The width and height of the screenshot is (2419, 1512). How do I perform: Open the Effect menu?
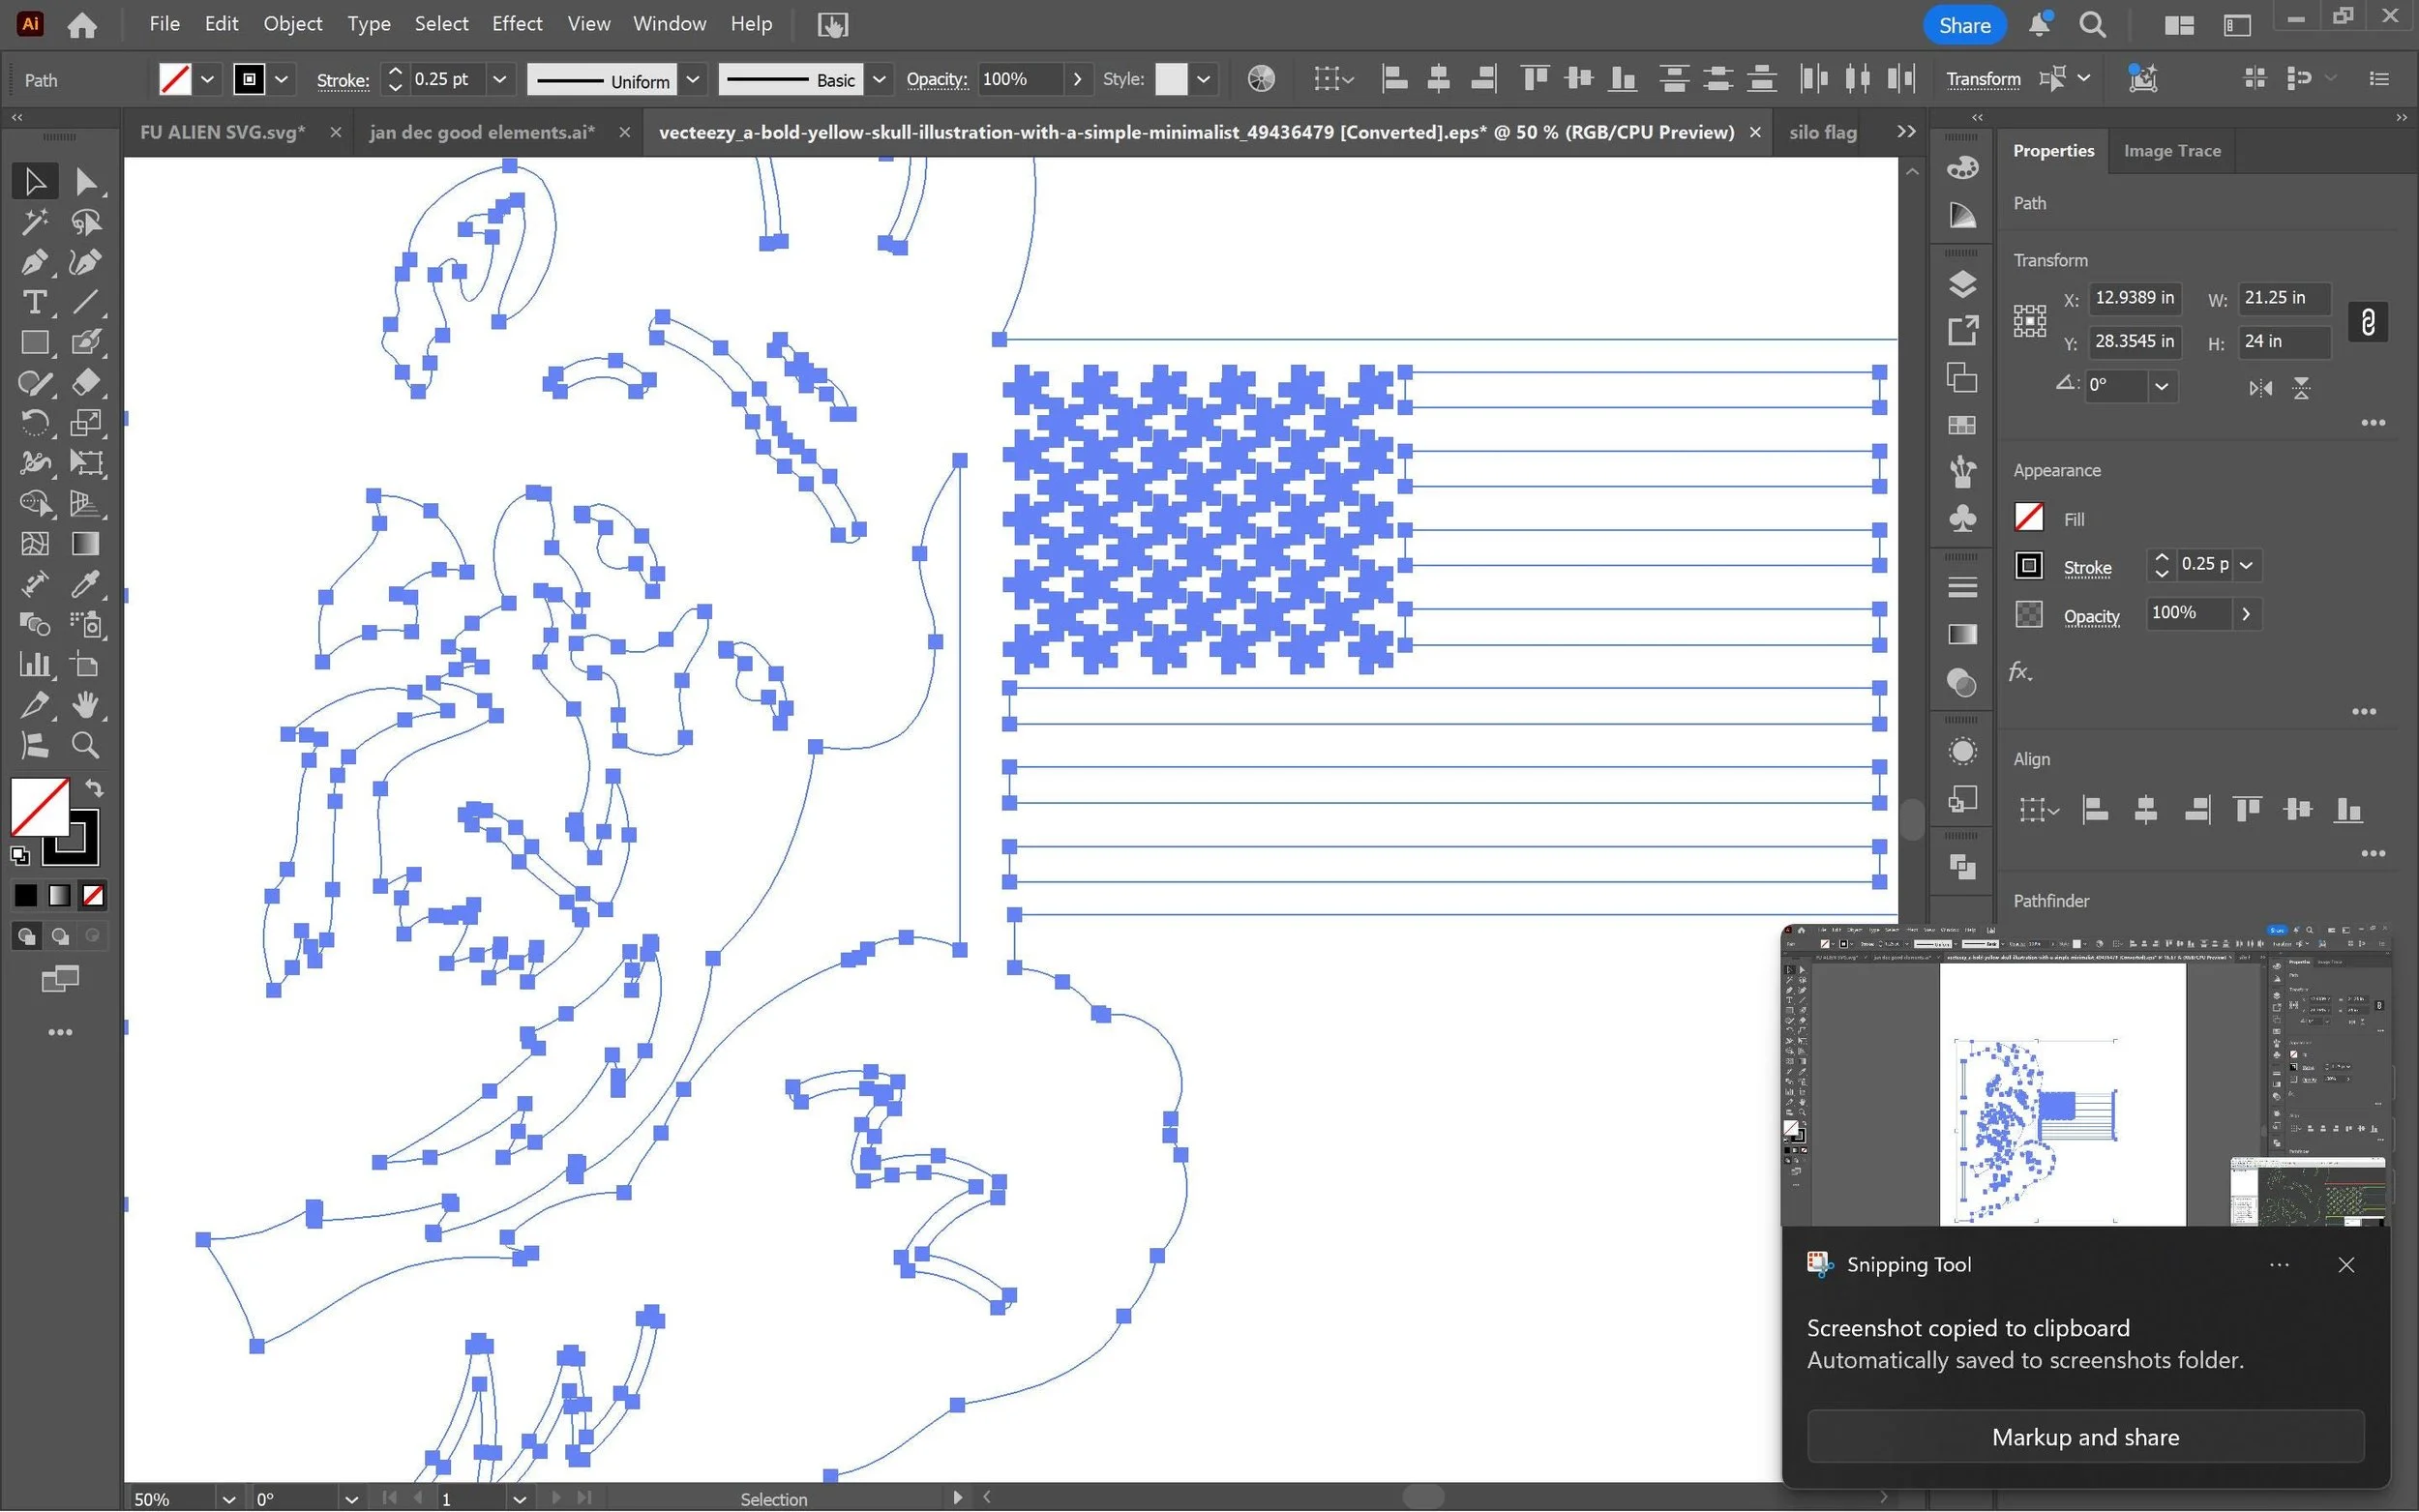point(516,24)
